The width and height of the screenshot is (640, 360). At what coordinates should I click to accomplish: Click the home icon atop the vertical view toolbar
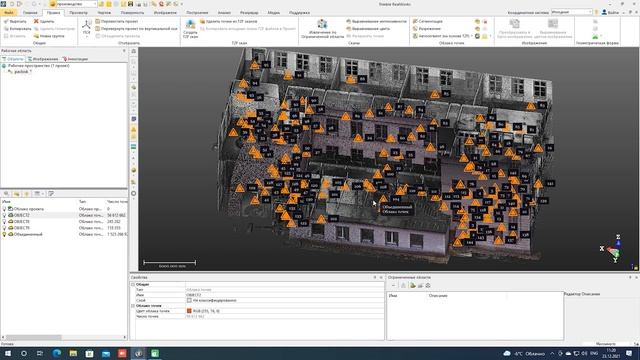click(133, 51)
